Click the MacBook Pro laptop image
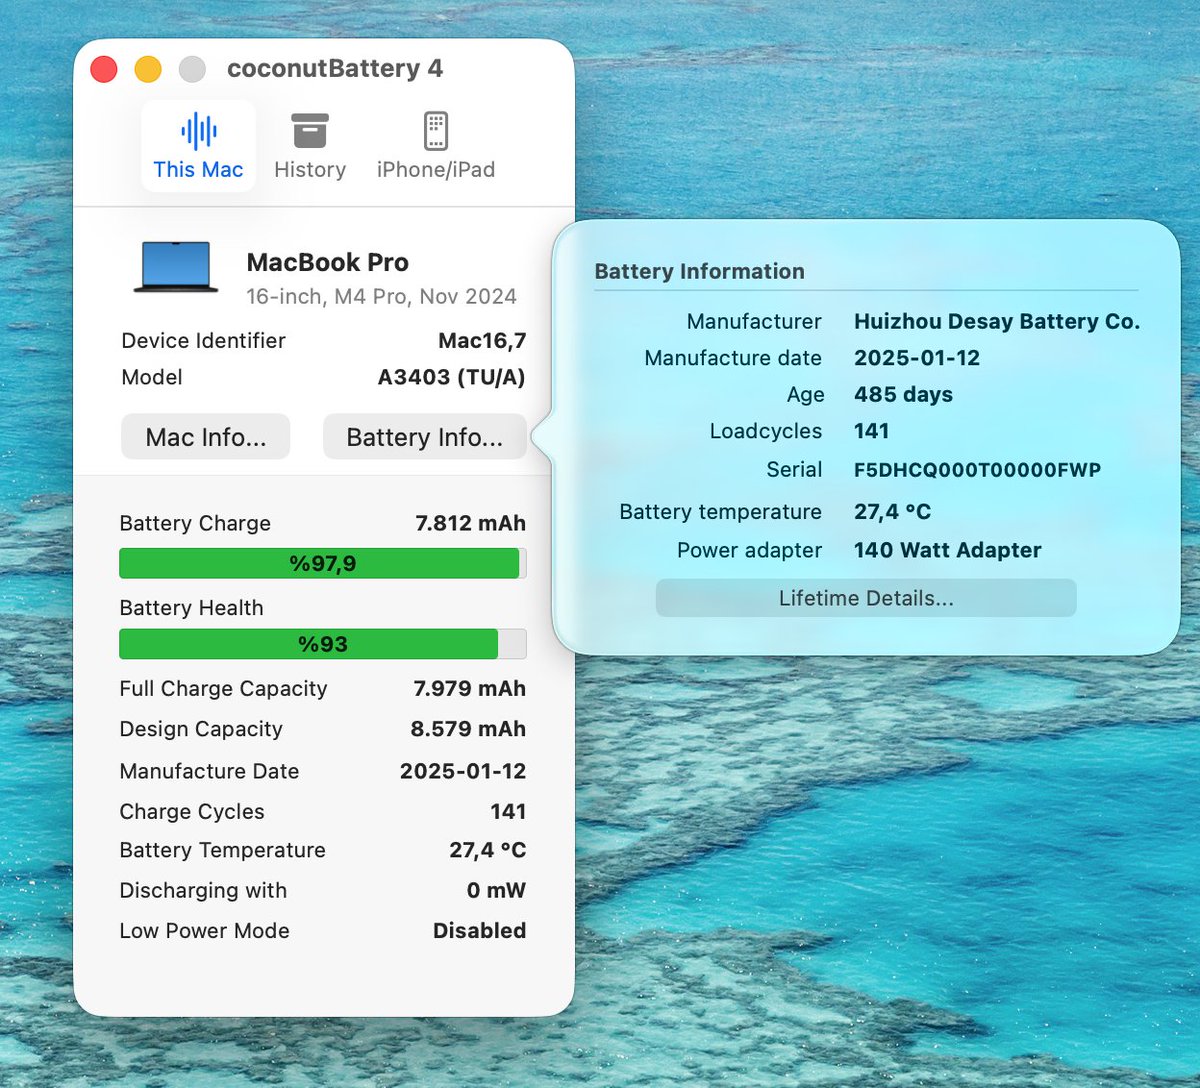This screenshot has height=1088, width=1200. pyautogui.click(x=176, y=267)
